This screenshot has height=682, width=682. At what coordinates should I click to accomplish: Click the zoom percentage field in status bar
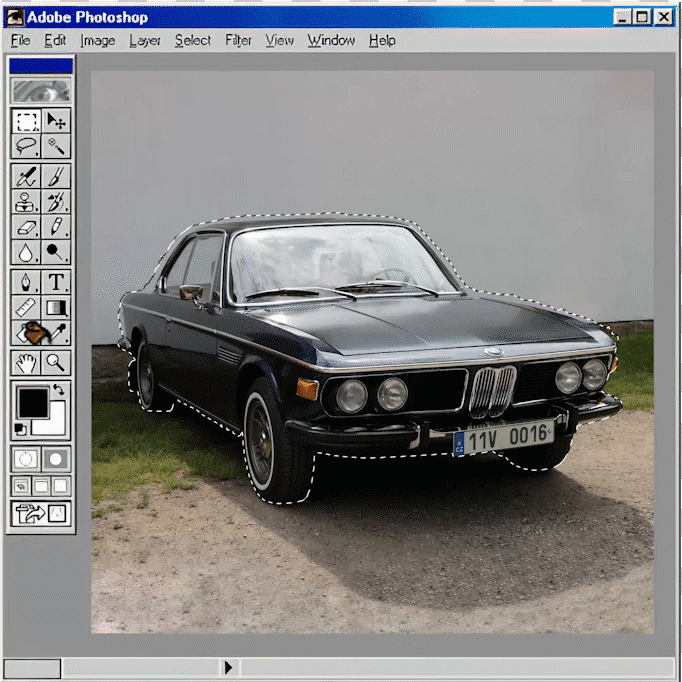32,667
